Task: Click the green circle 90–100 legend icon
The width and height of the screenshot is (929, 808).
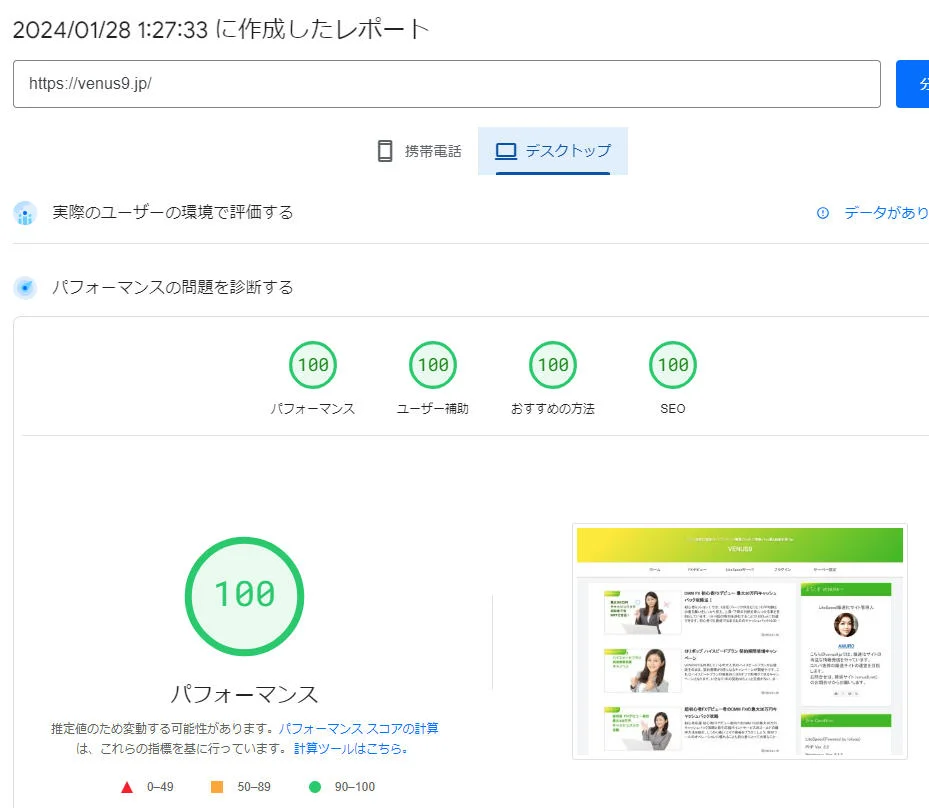Action: click(x=315, y=787)
